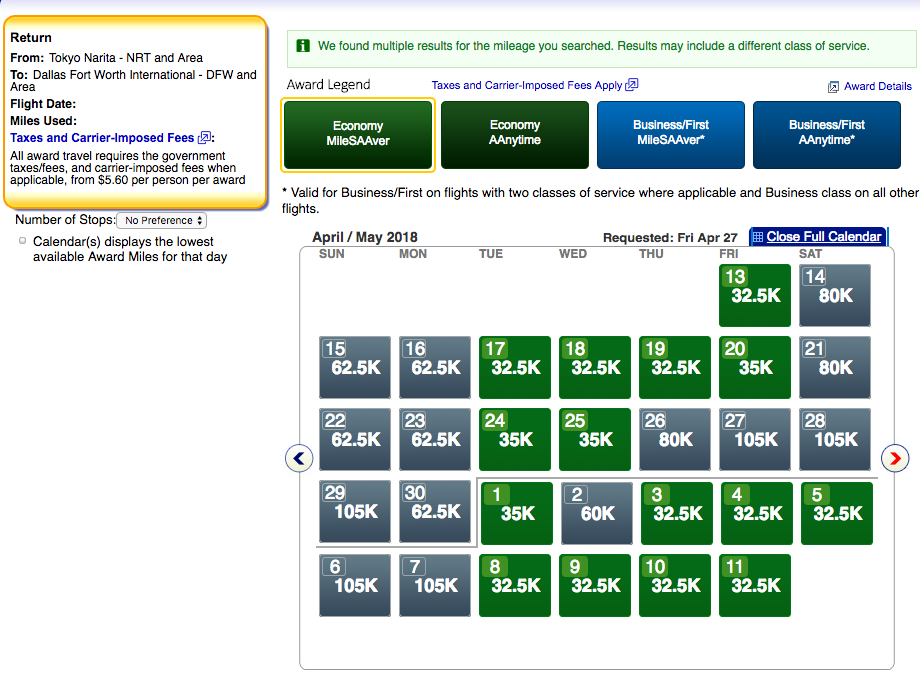Open Taxes and Carrier-Imposed Fees Apply link

point(526,86)
